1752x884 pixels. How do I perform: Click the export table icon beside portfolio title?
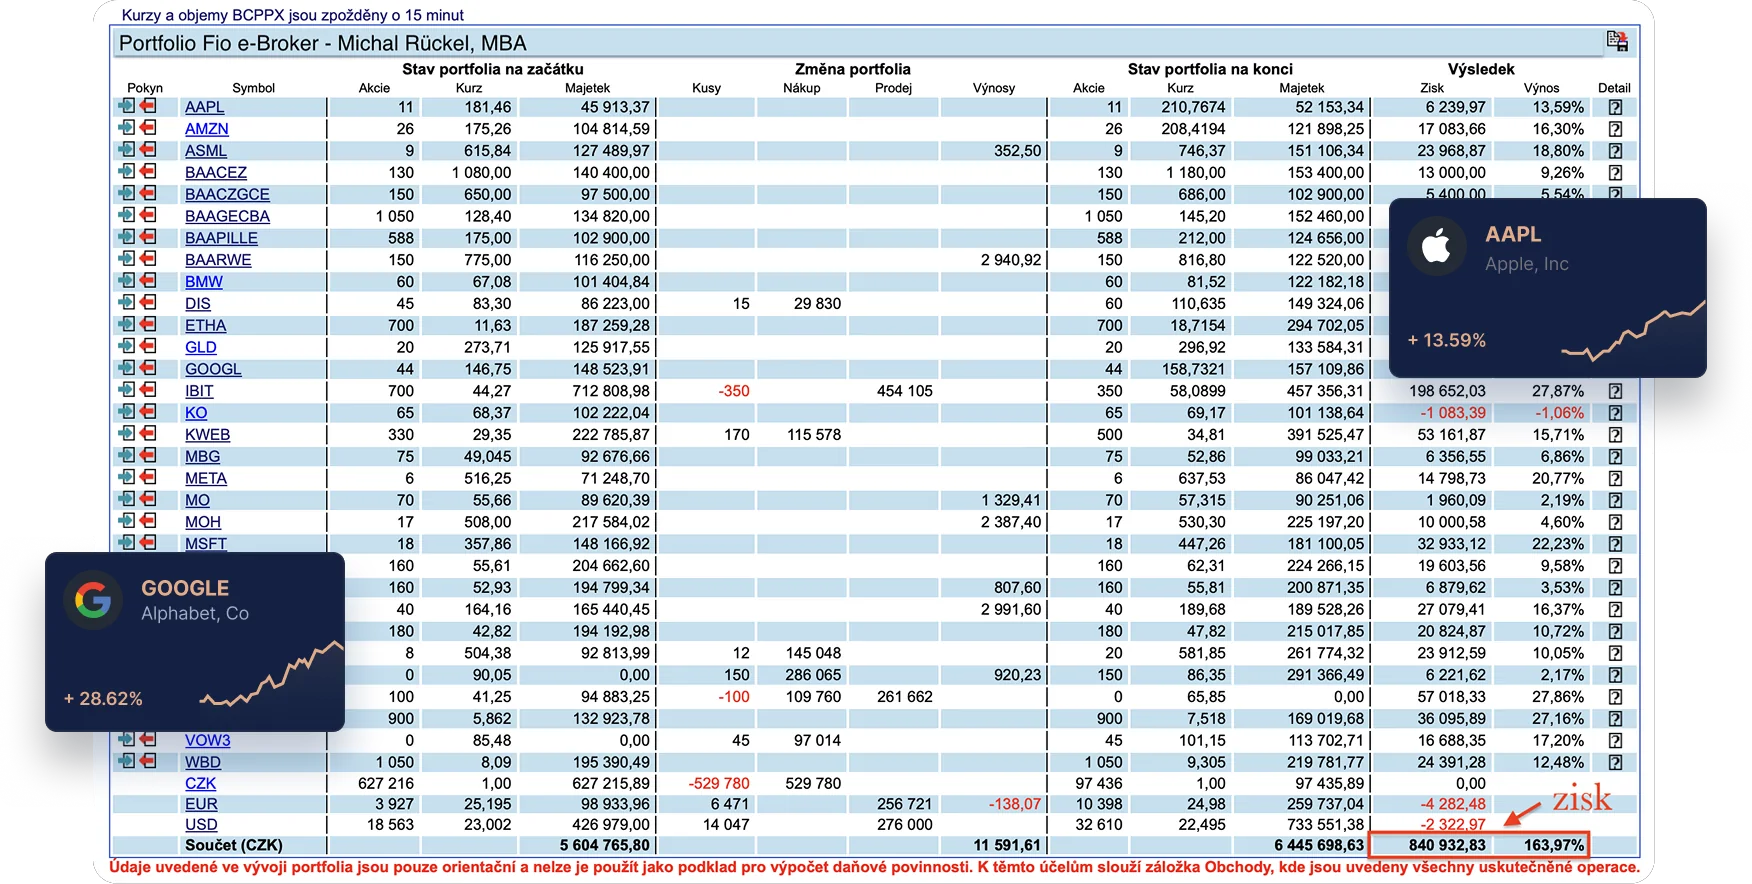[x=1617, y=41]
